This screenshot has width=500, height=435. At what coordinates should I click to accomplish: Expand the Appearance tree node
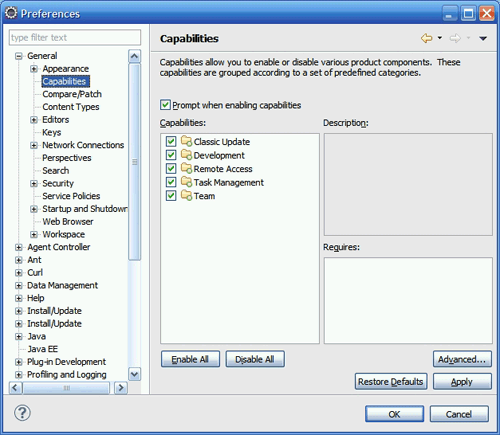34,69
